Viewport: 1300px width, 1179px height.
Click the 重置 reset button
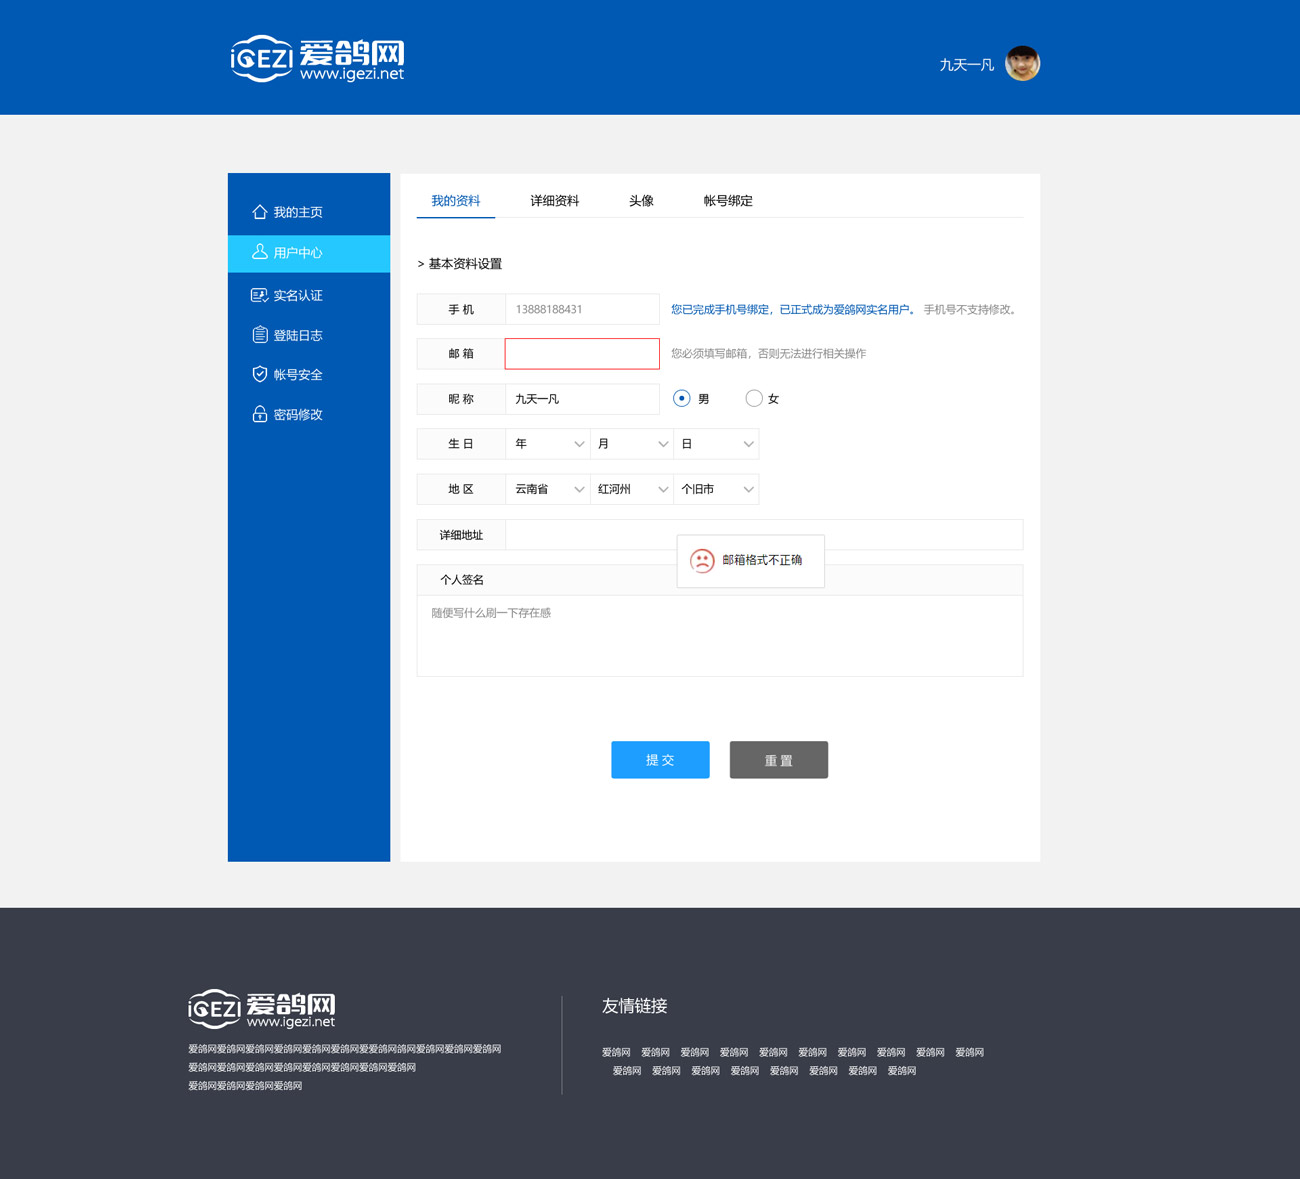pos(779,760)
